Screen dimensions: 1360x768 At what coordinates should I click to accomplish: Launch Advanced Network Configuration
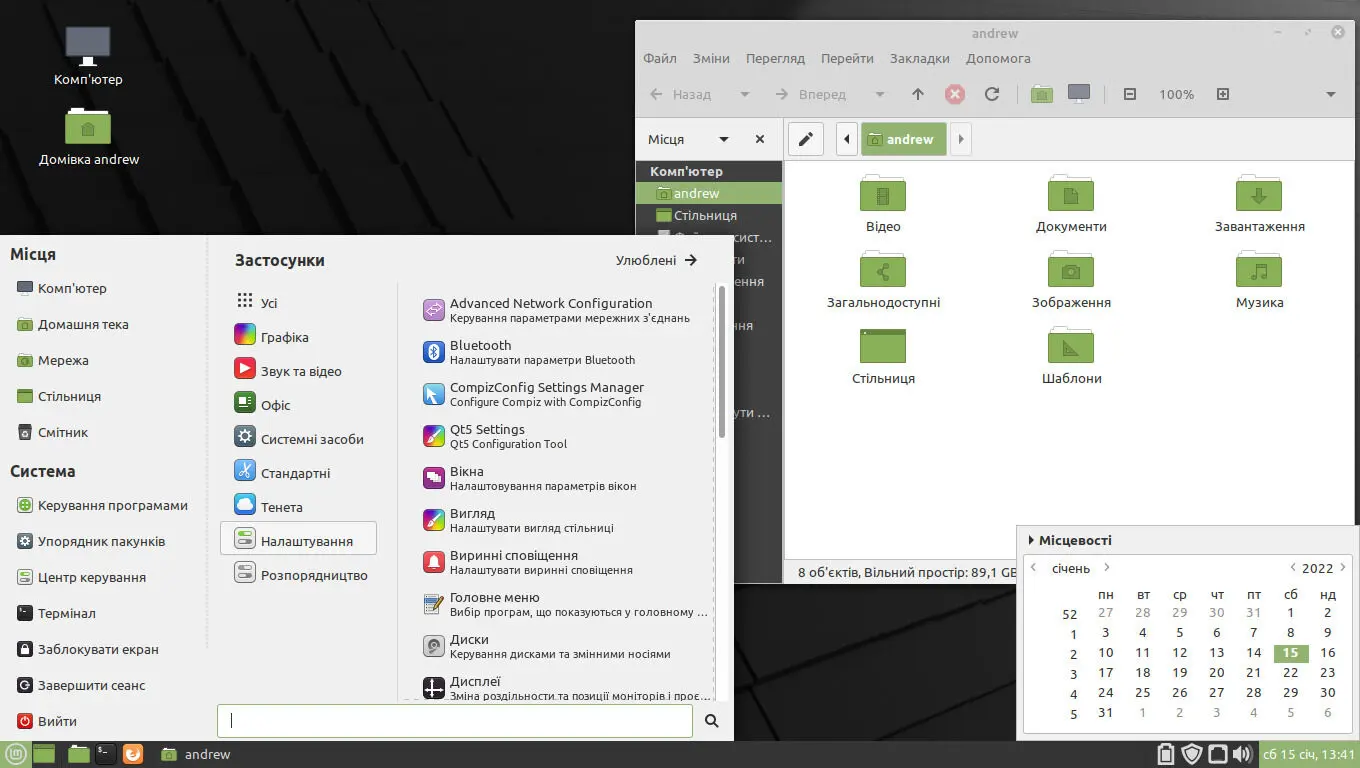[558, 310]
